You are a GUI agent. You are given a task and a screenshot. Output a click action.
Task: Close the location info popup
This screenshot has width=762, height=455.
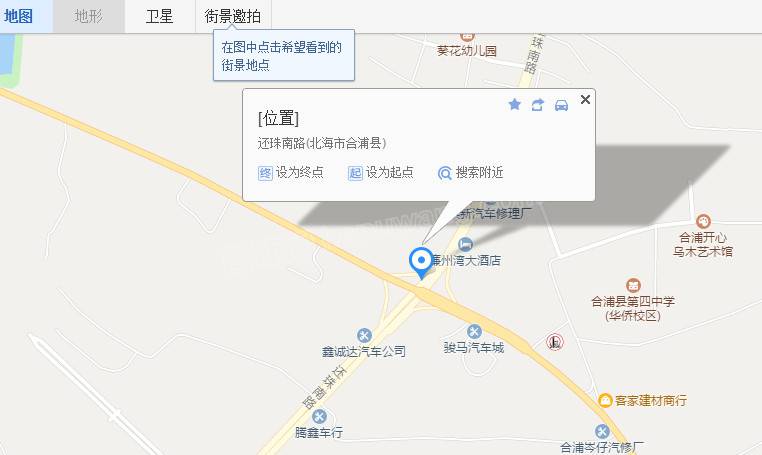(585, 100)
